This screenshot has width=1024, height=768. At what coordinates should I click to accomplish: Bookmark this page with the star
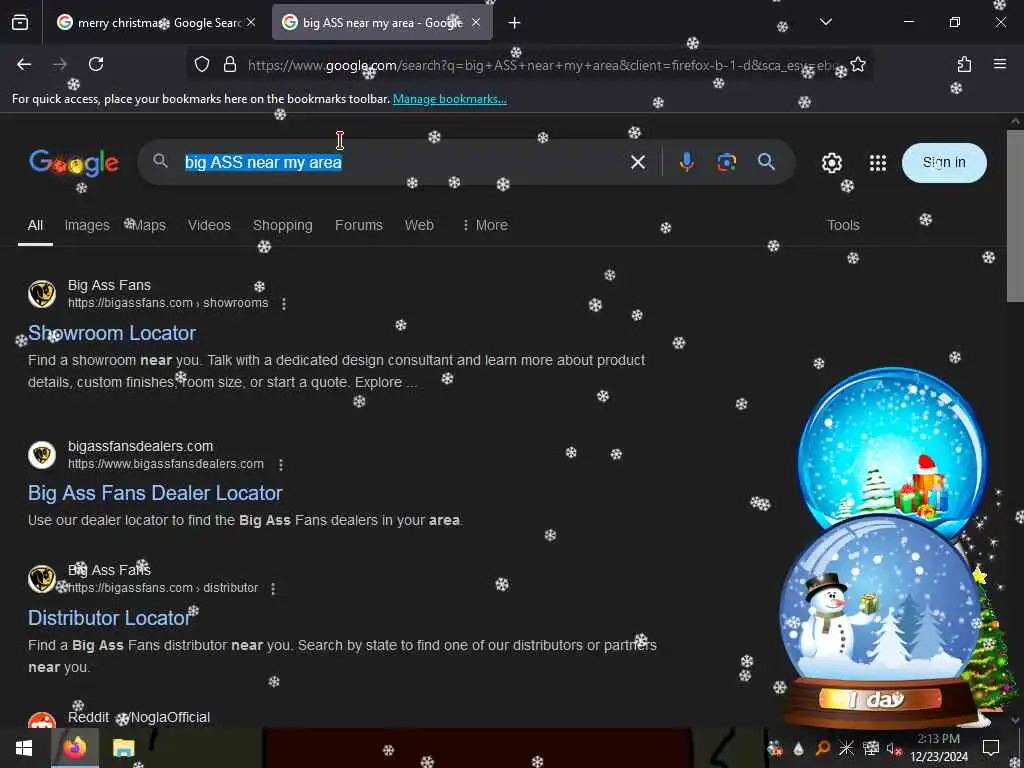click(858, 64)
